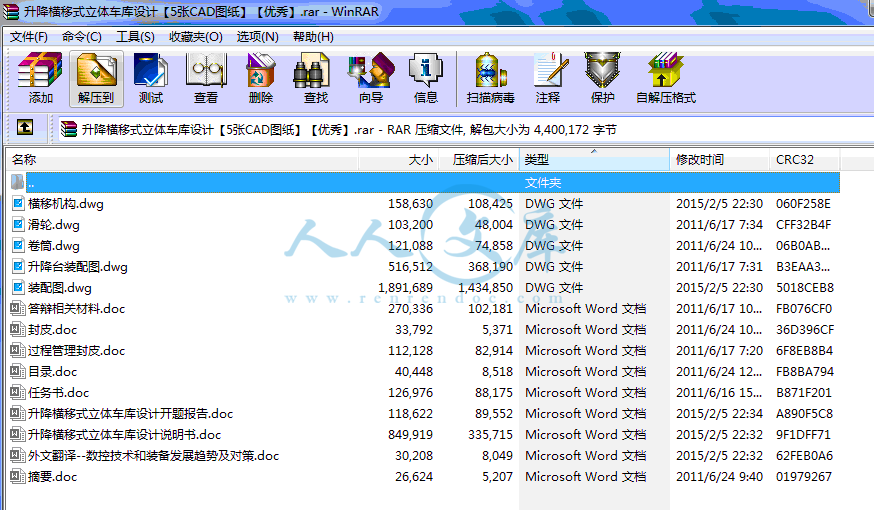Open the 选项(N) menu
Image resolution: width=874 pixels, height=510 pixels.
[x=258, y=37]
